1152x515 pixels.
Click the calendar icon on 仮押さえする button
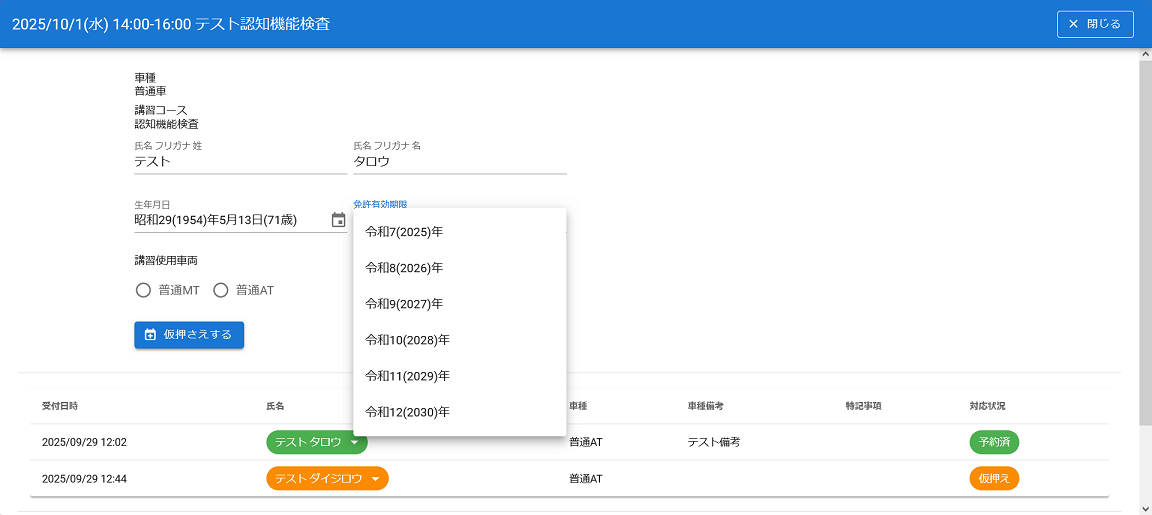(x=150, y=335)
